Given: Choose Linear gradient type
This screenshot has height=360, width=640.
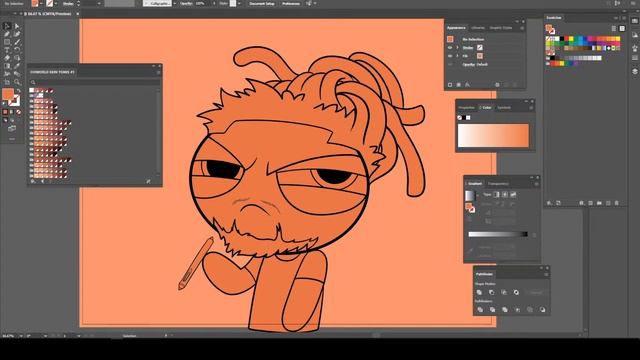Looking at the screenshot, I should click(x=496, y=195).
